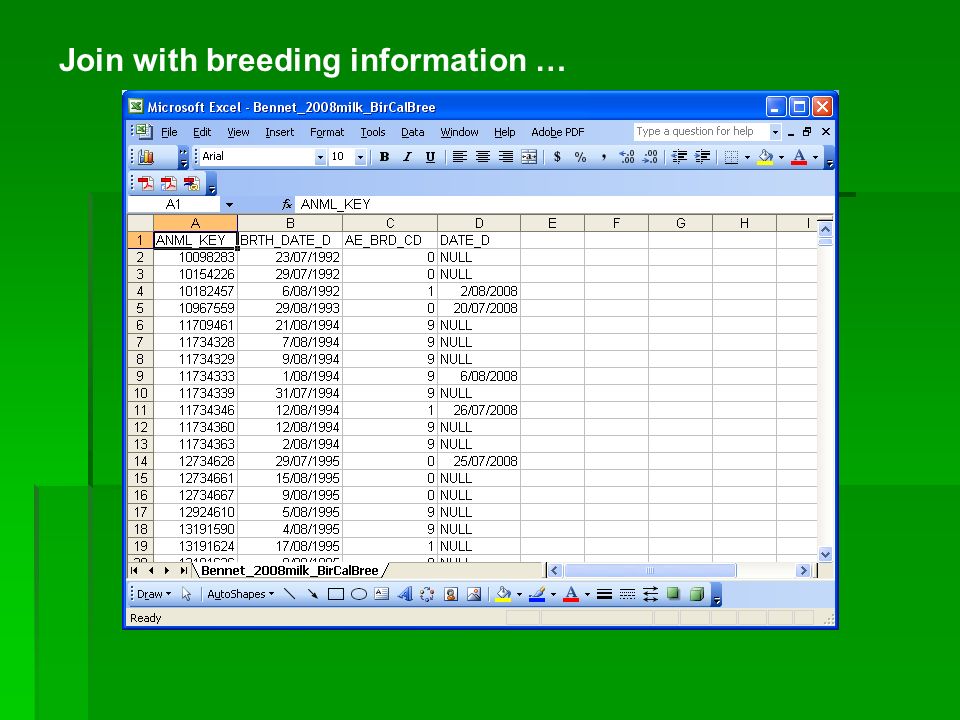This screenshot has height=720, width=960.
Task: Click the fx Insert Function icon
Action: [286, 204]
